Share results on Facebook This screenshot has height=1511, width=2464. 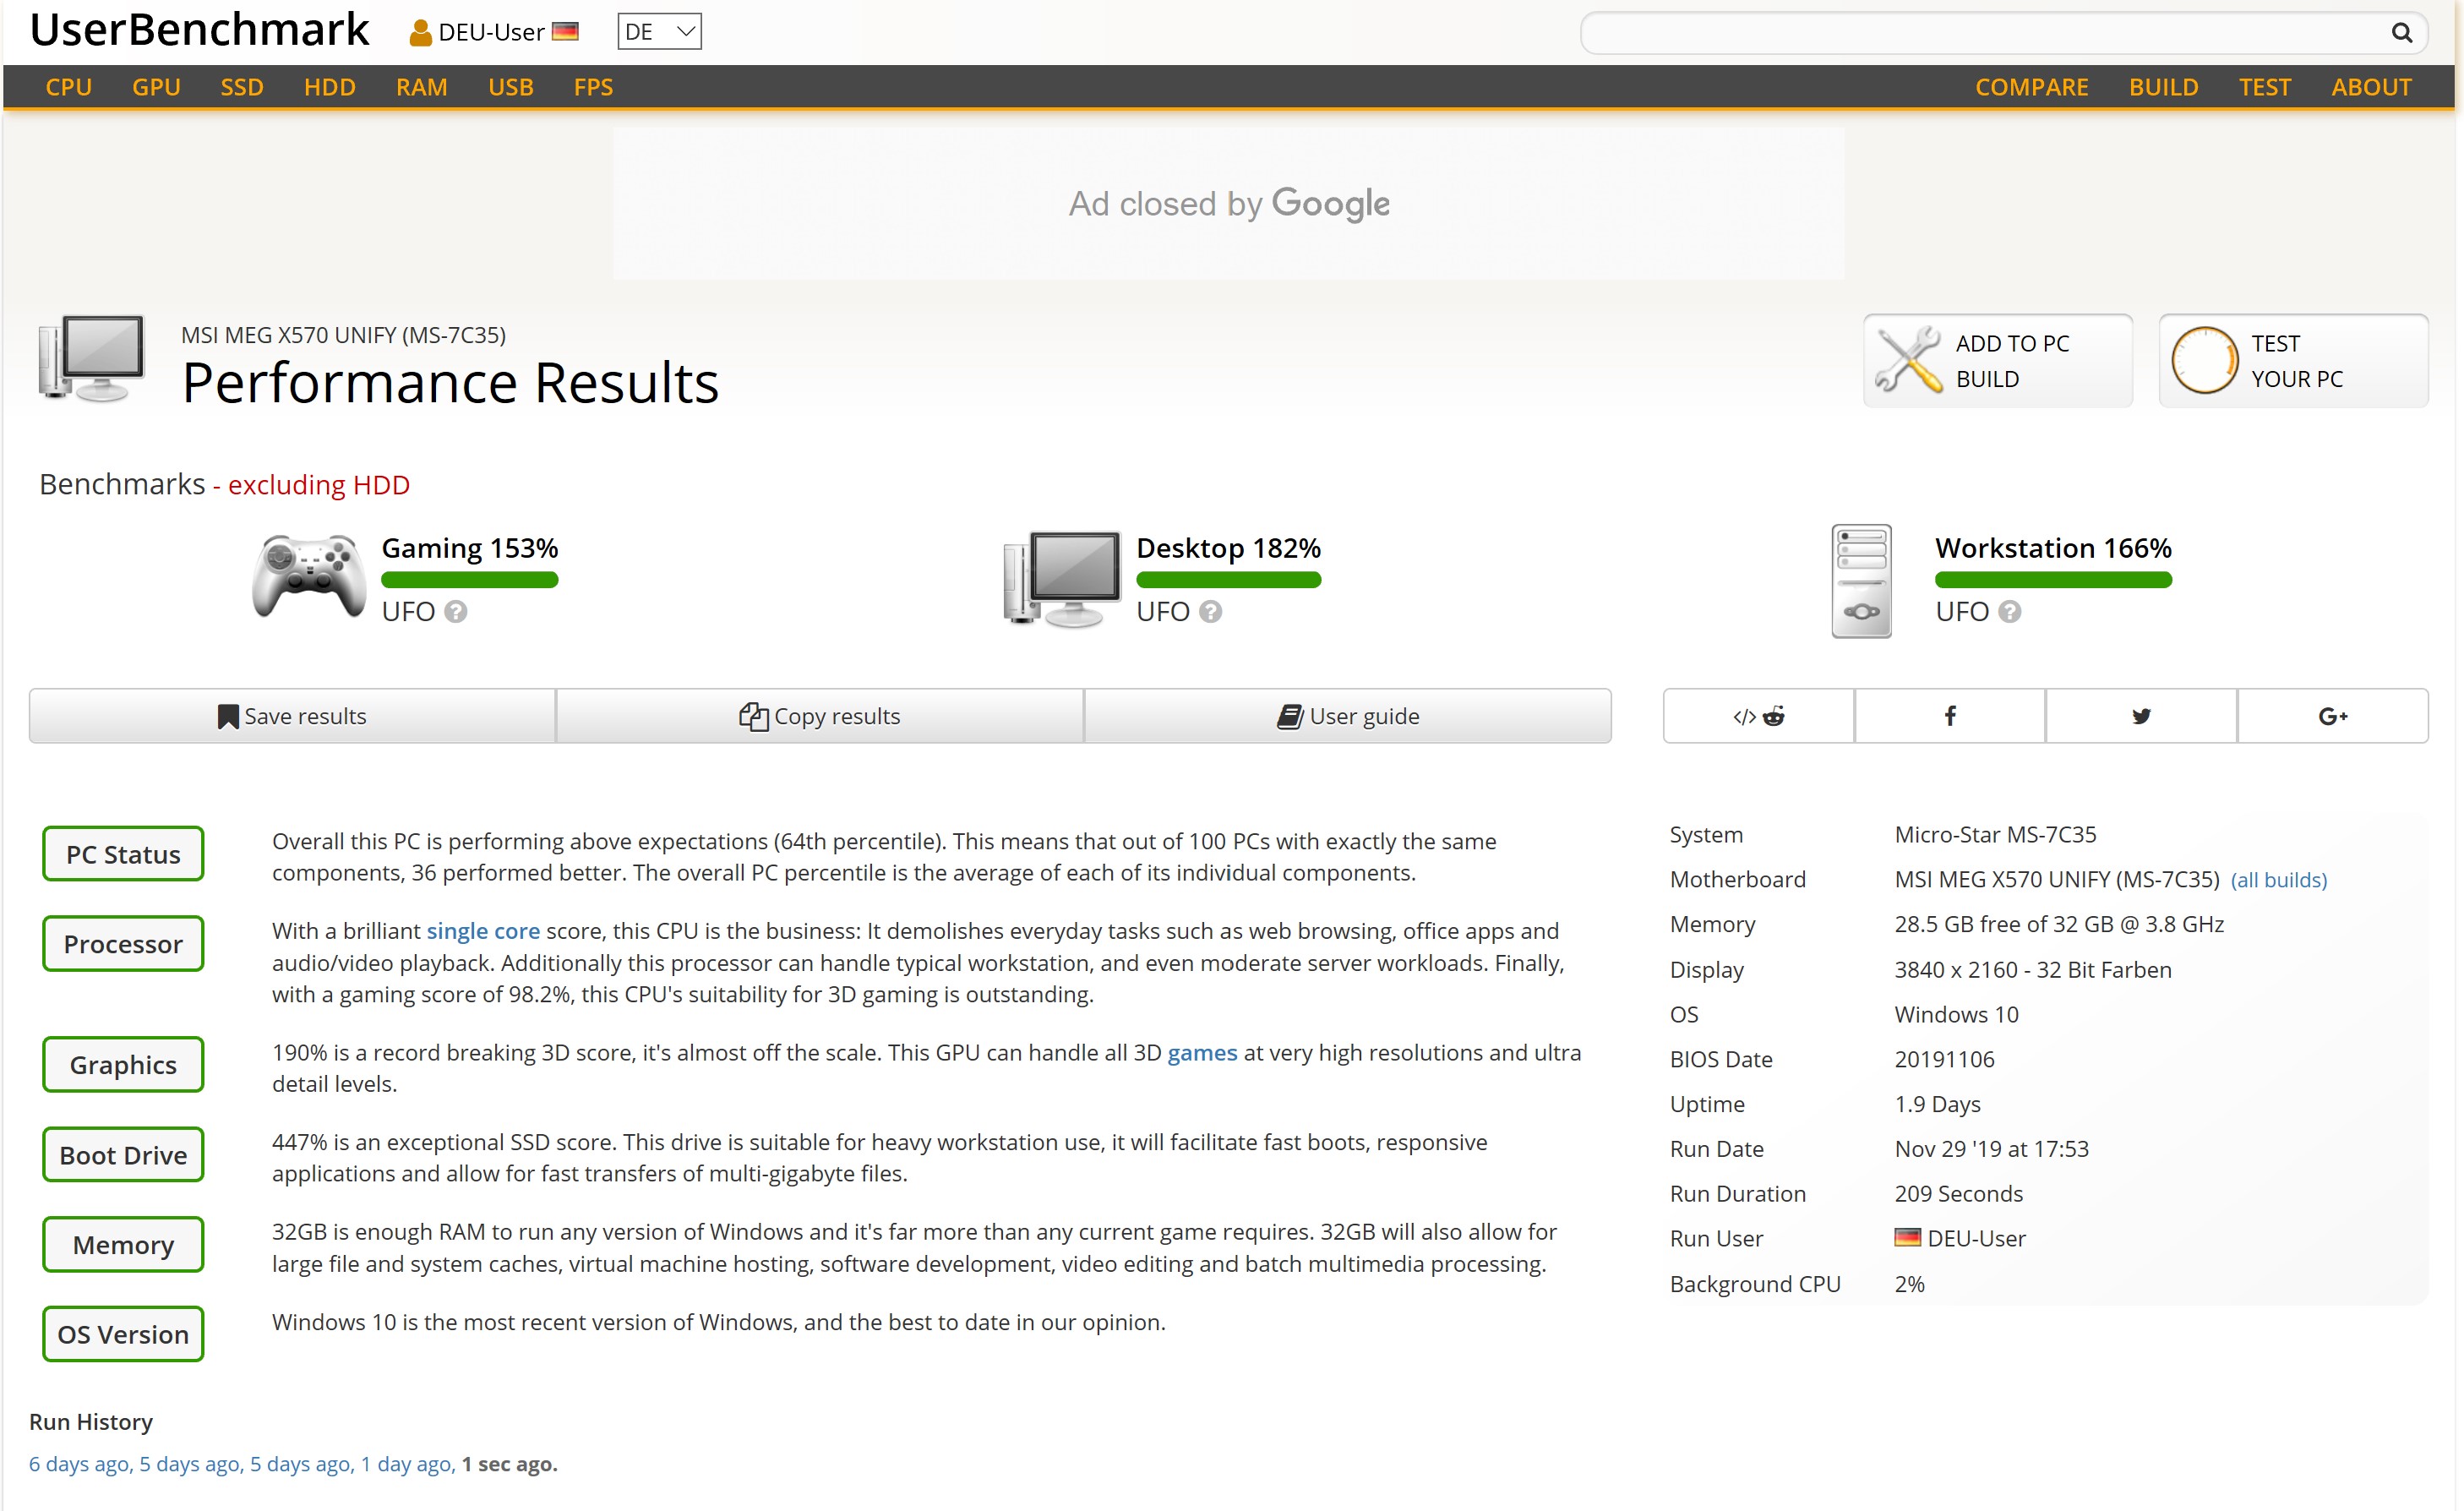[1949, 716]
